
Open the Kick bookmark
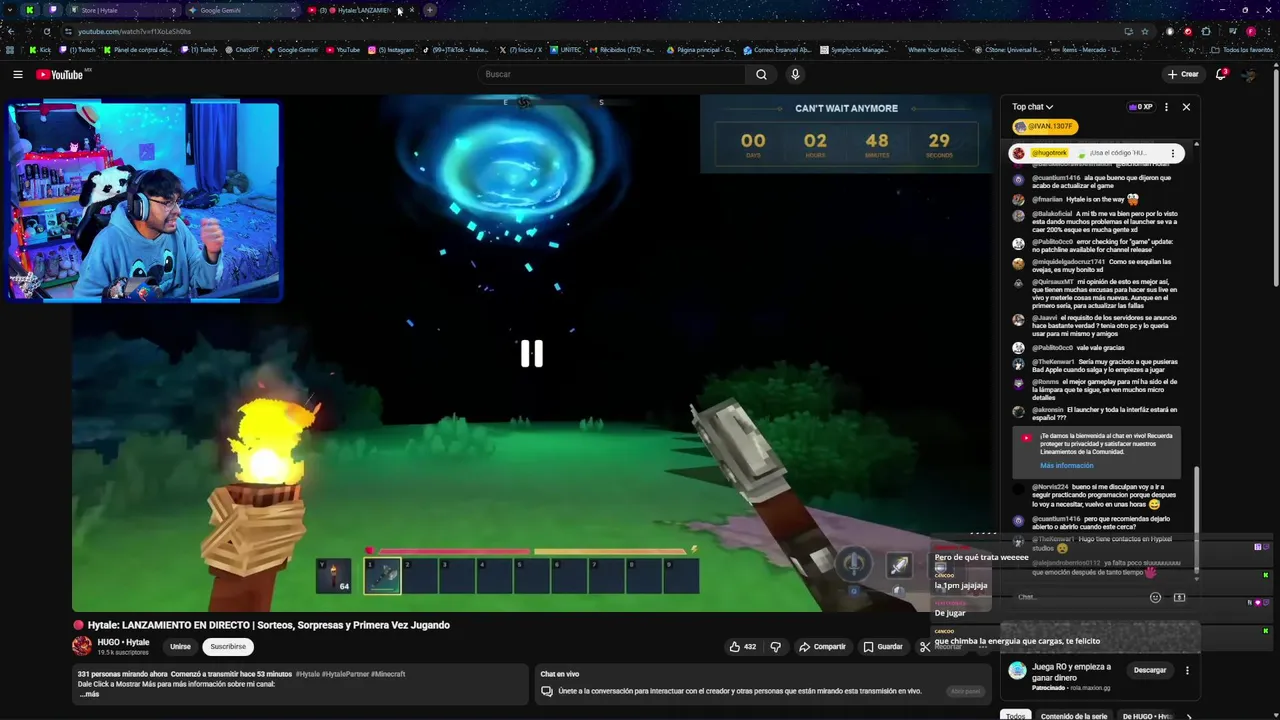coord(40,49)
